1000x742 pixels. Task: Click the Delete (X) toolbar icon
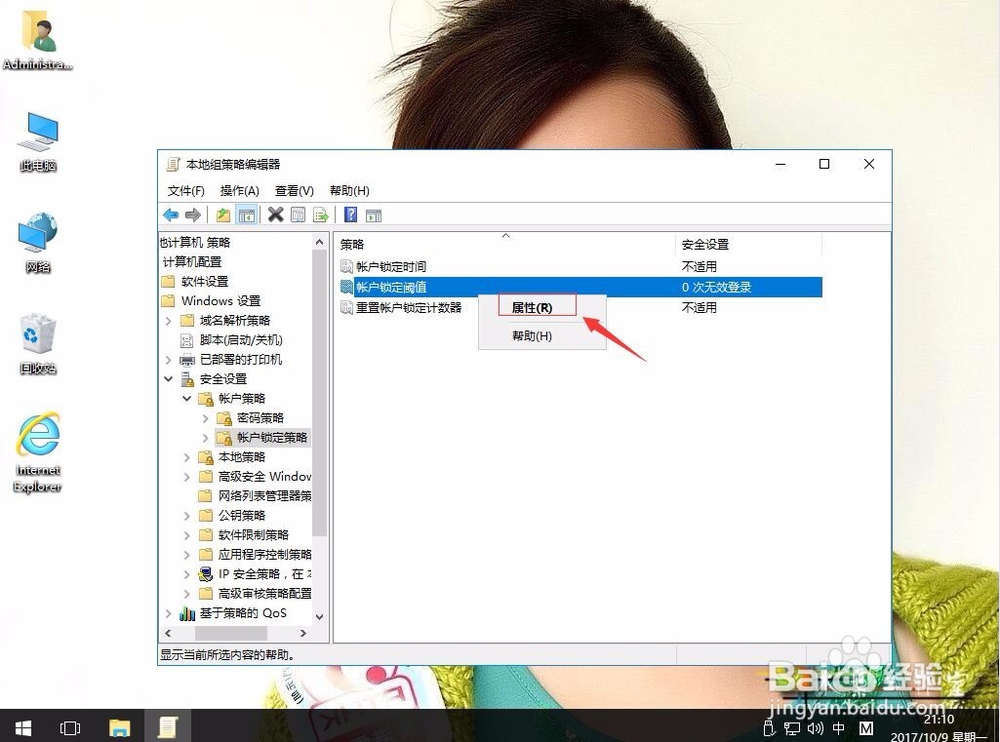pos(273,214)
